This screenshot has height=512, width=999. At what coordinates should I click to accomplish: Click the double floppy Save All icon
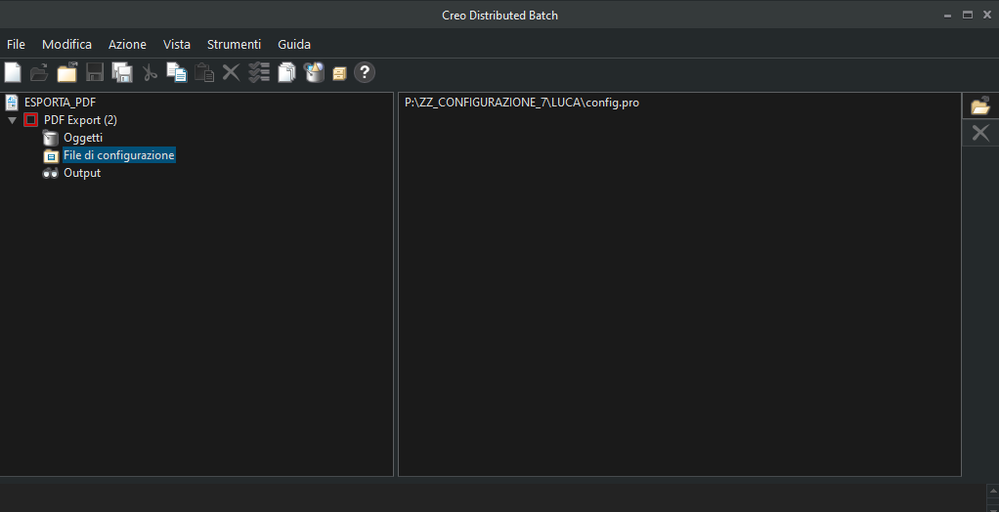pos(122,72)
